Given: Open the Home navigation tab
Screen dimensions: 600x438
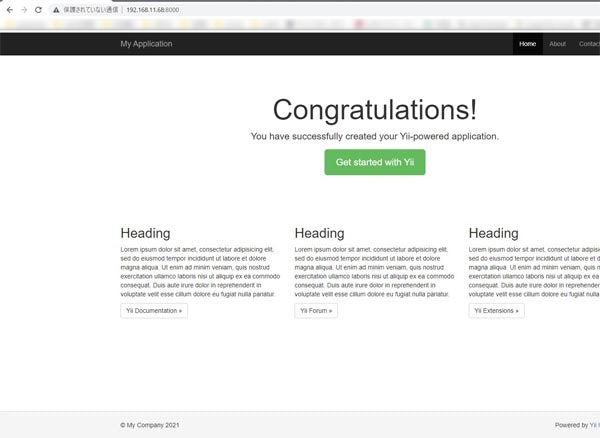Looking at the screenshot, I should click(527, 44).
